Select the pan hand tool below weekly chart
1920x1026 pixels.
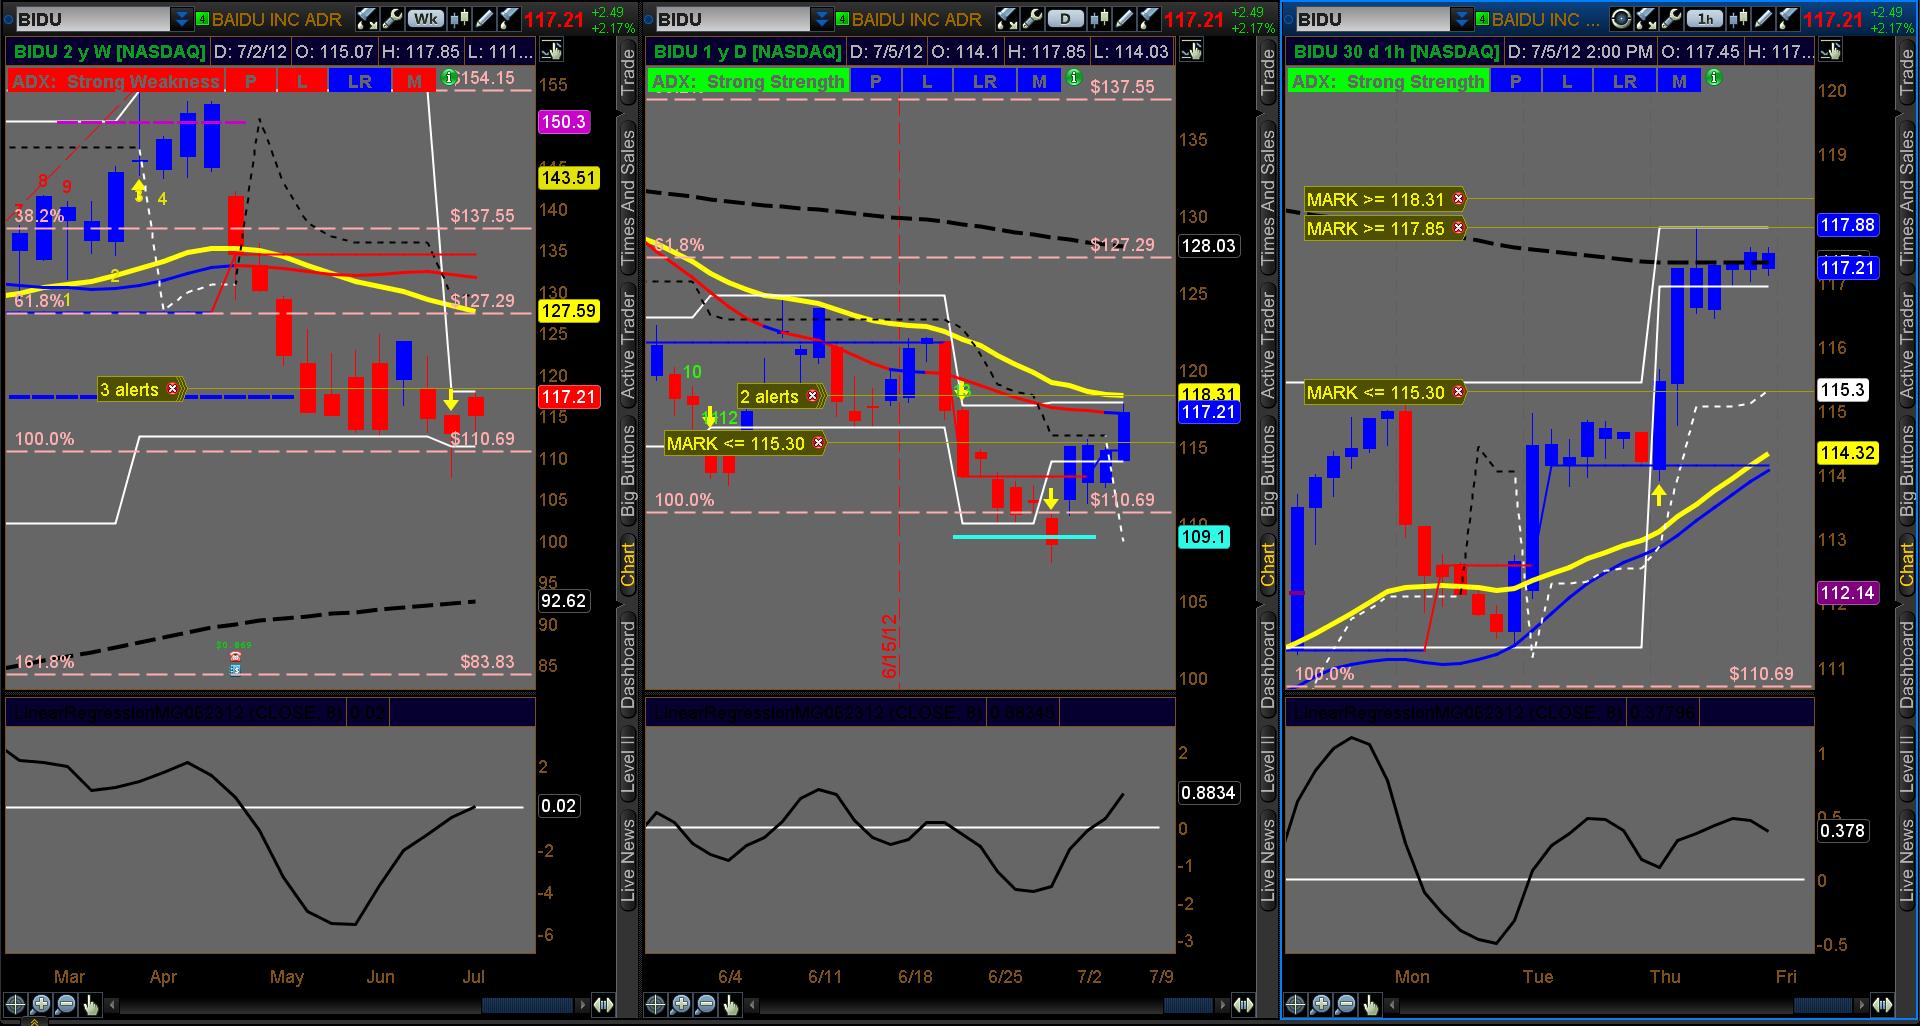click(x=91, y=1005)
